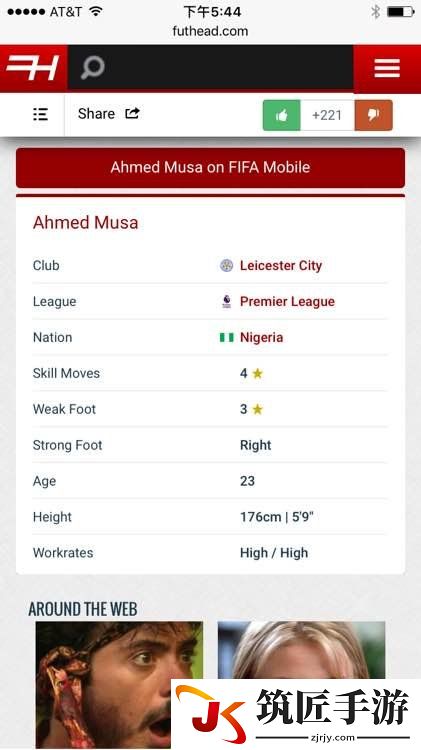This screenshot has height=750, width=421.
Task: Tap the futhead.com address bar
Action: coord(210,32)
